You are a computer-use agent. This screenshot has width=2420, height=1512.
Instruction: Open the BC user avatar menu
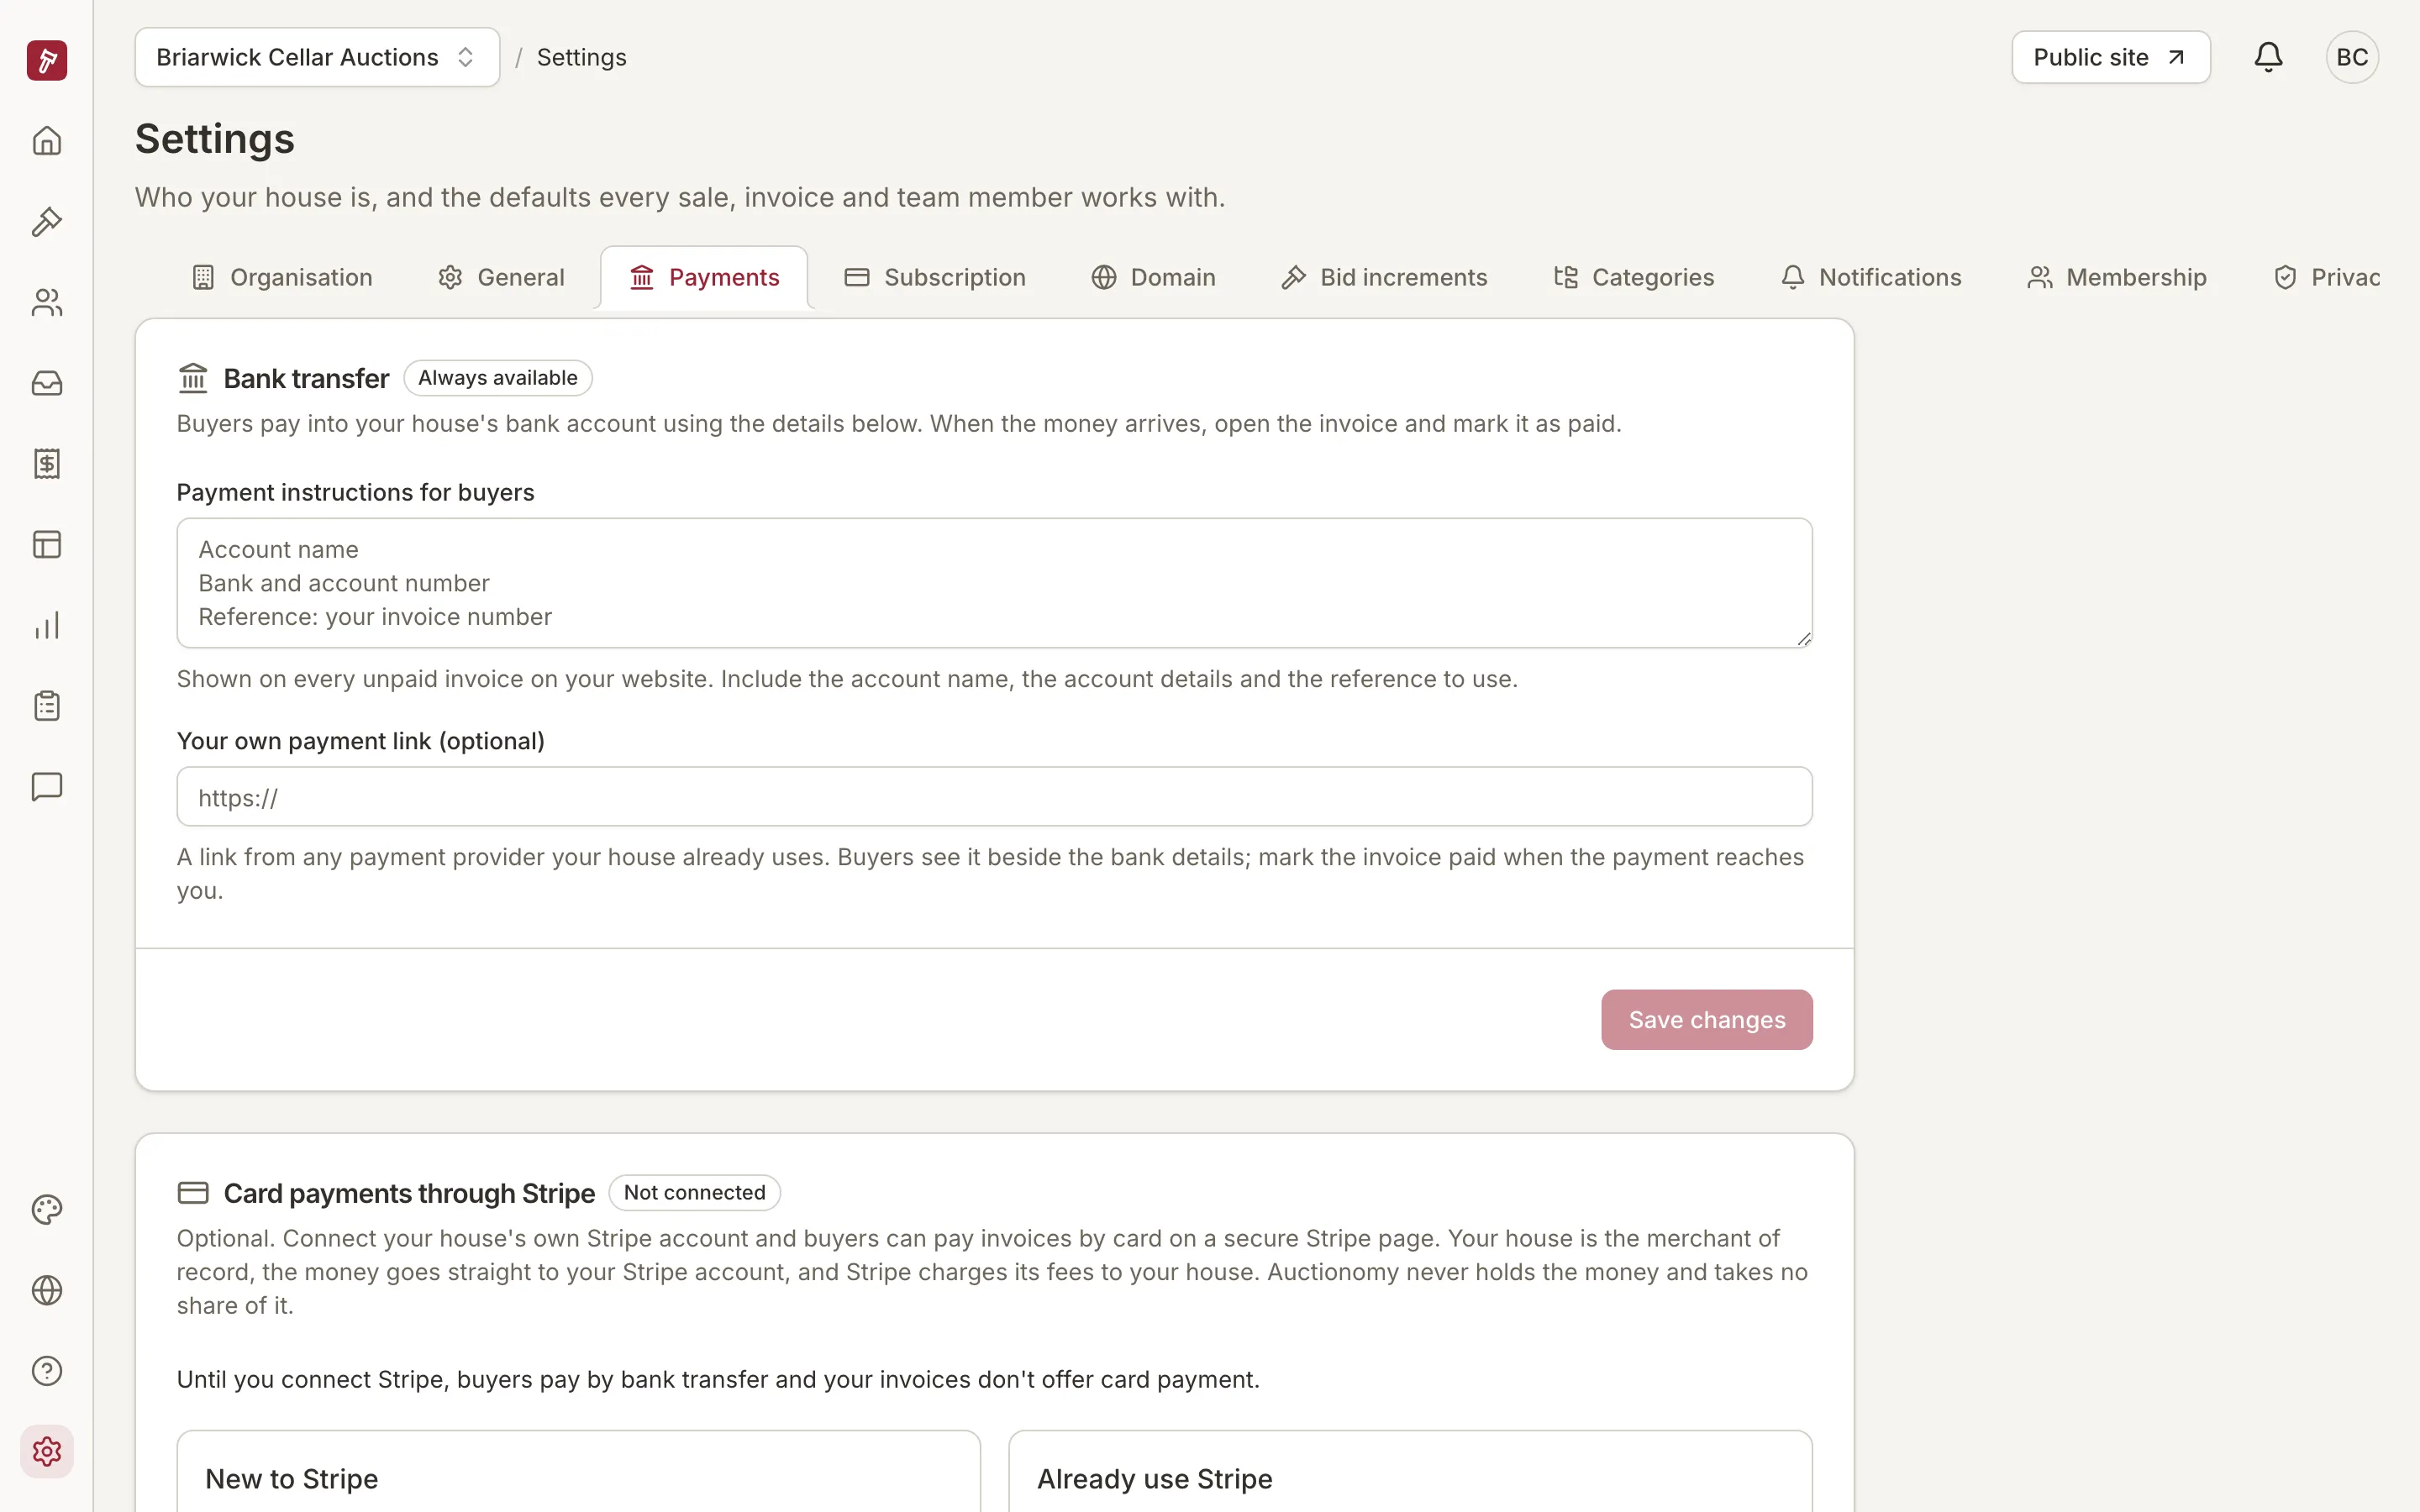[x=2352, y=57]
